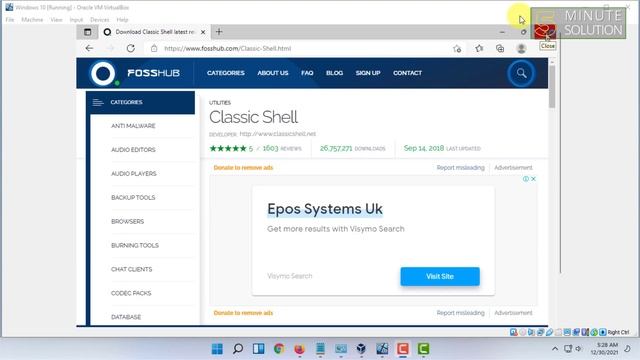Open the VirtualBox Help menu
This screenshot has width=640, height=360.
click(x=122, y=20)
